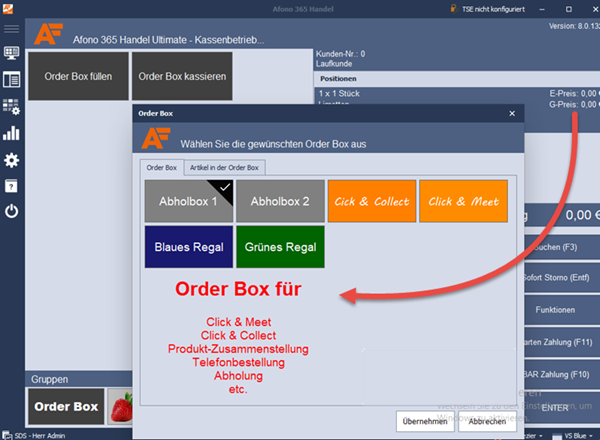
Task: Open the Funktionen button
Action: [562, 310]
